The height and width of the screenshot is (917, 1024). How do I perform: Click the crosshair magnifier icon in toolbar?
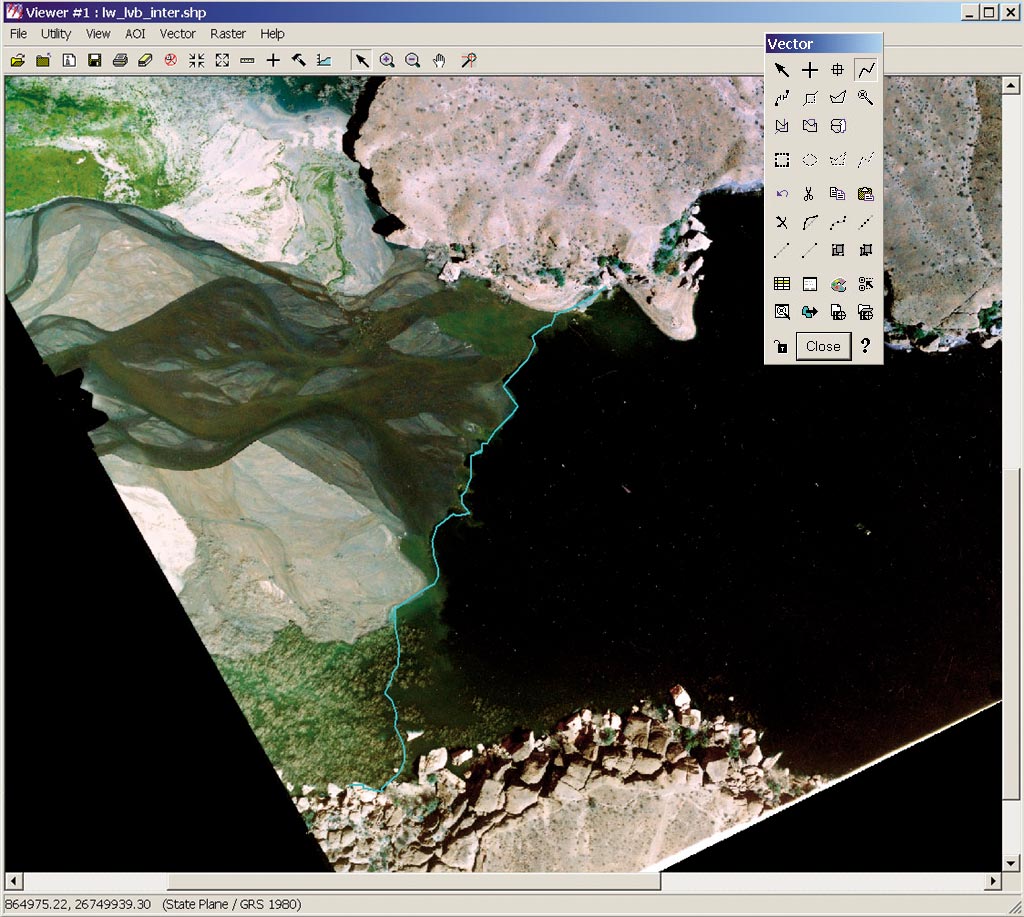click(x=469, y=61)
